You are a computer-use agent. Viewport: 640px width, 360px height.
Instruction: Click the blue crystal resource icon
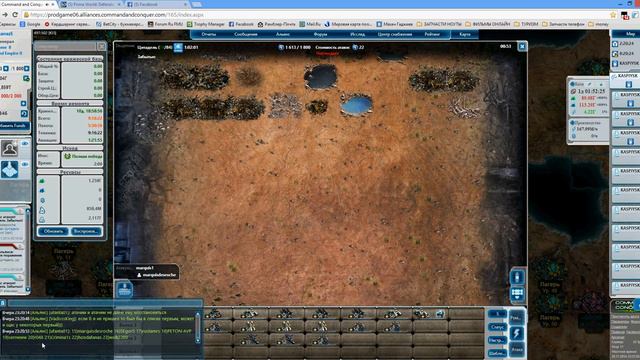pos(42,191)
